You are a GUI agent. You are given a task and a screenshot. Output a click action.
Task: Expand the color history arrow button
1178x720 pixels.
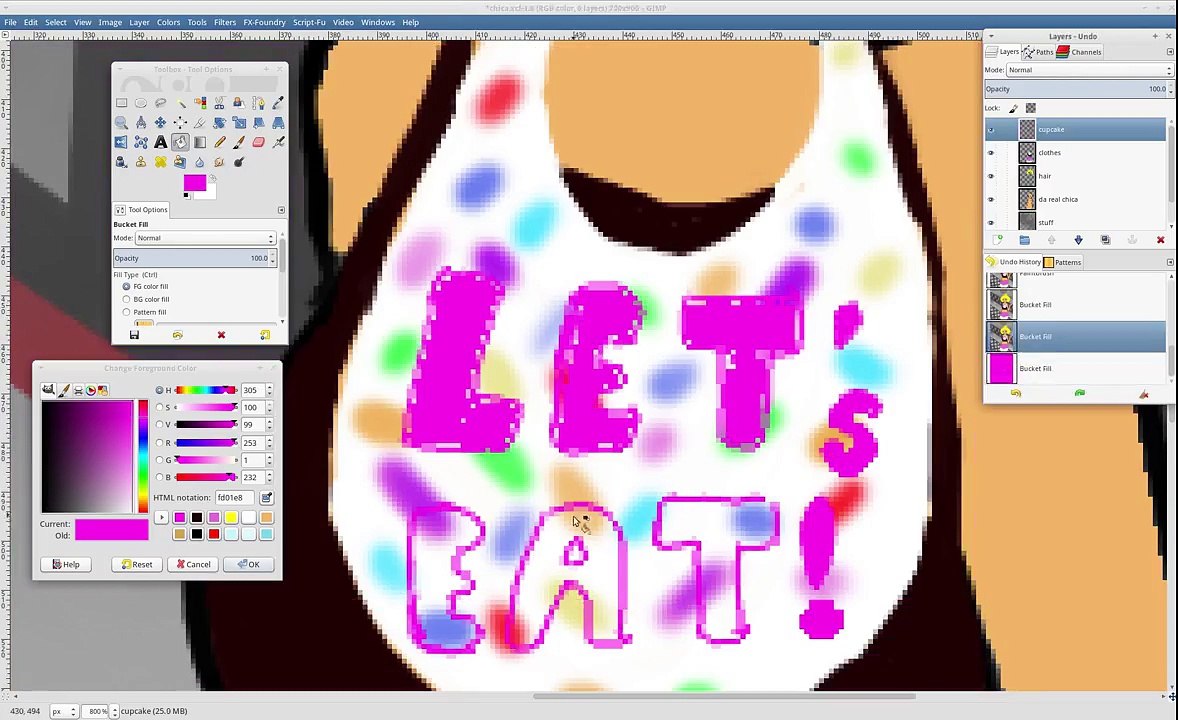click(x=162, y=517)
